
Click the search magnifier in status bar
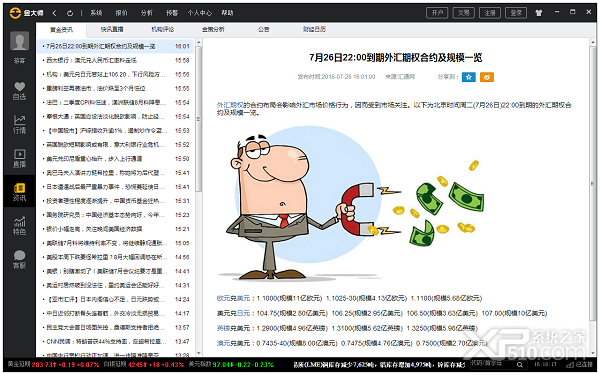click(520, 365)
